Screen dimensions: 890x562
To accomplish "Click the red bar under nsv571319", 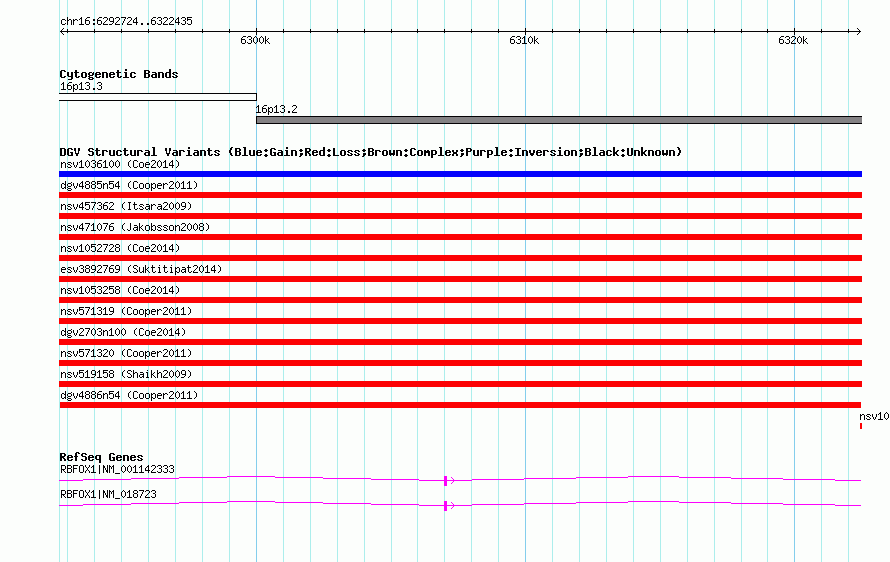I will 460,321.
